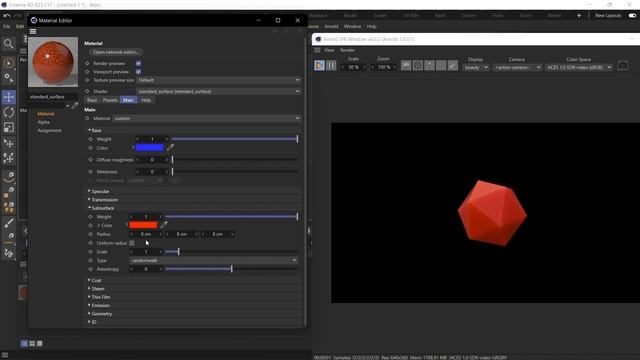This screenshot has height=360, width=640.
Task: Toggle the Base Weight keyframe diamond
Action: (x=91, y=139)
